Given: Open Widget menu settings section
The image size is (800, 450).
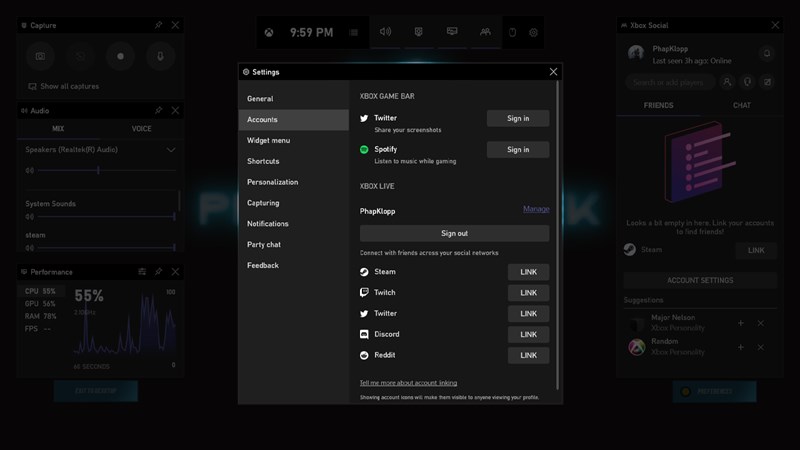Looking at the screenshot, I should pos(293,140).
